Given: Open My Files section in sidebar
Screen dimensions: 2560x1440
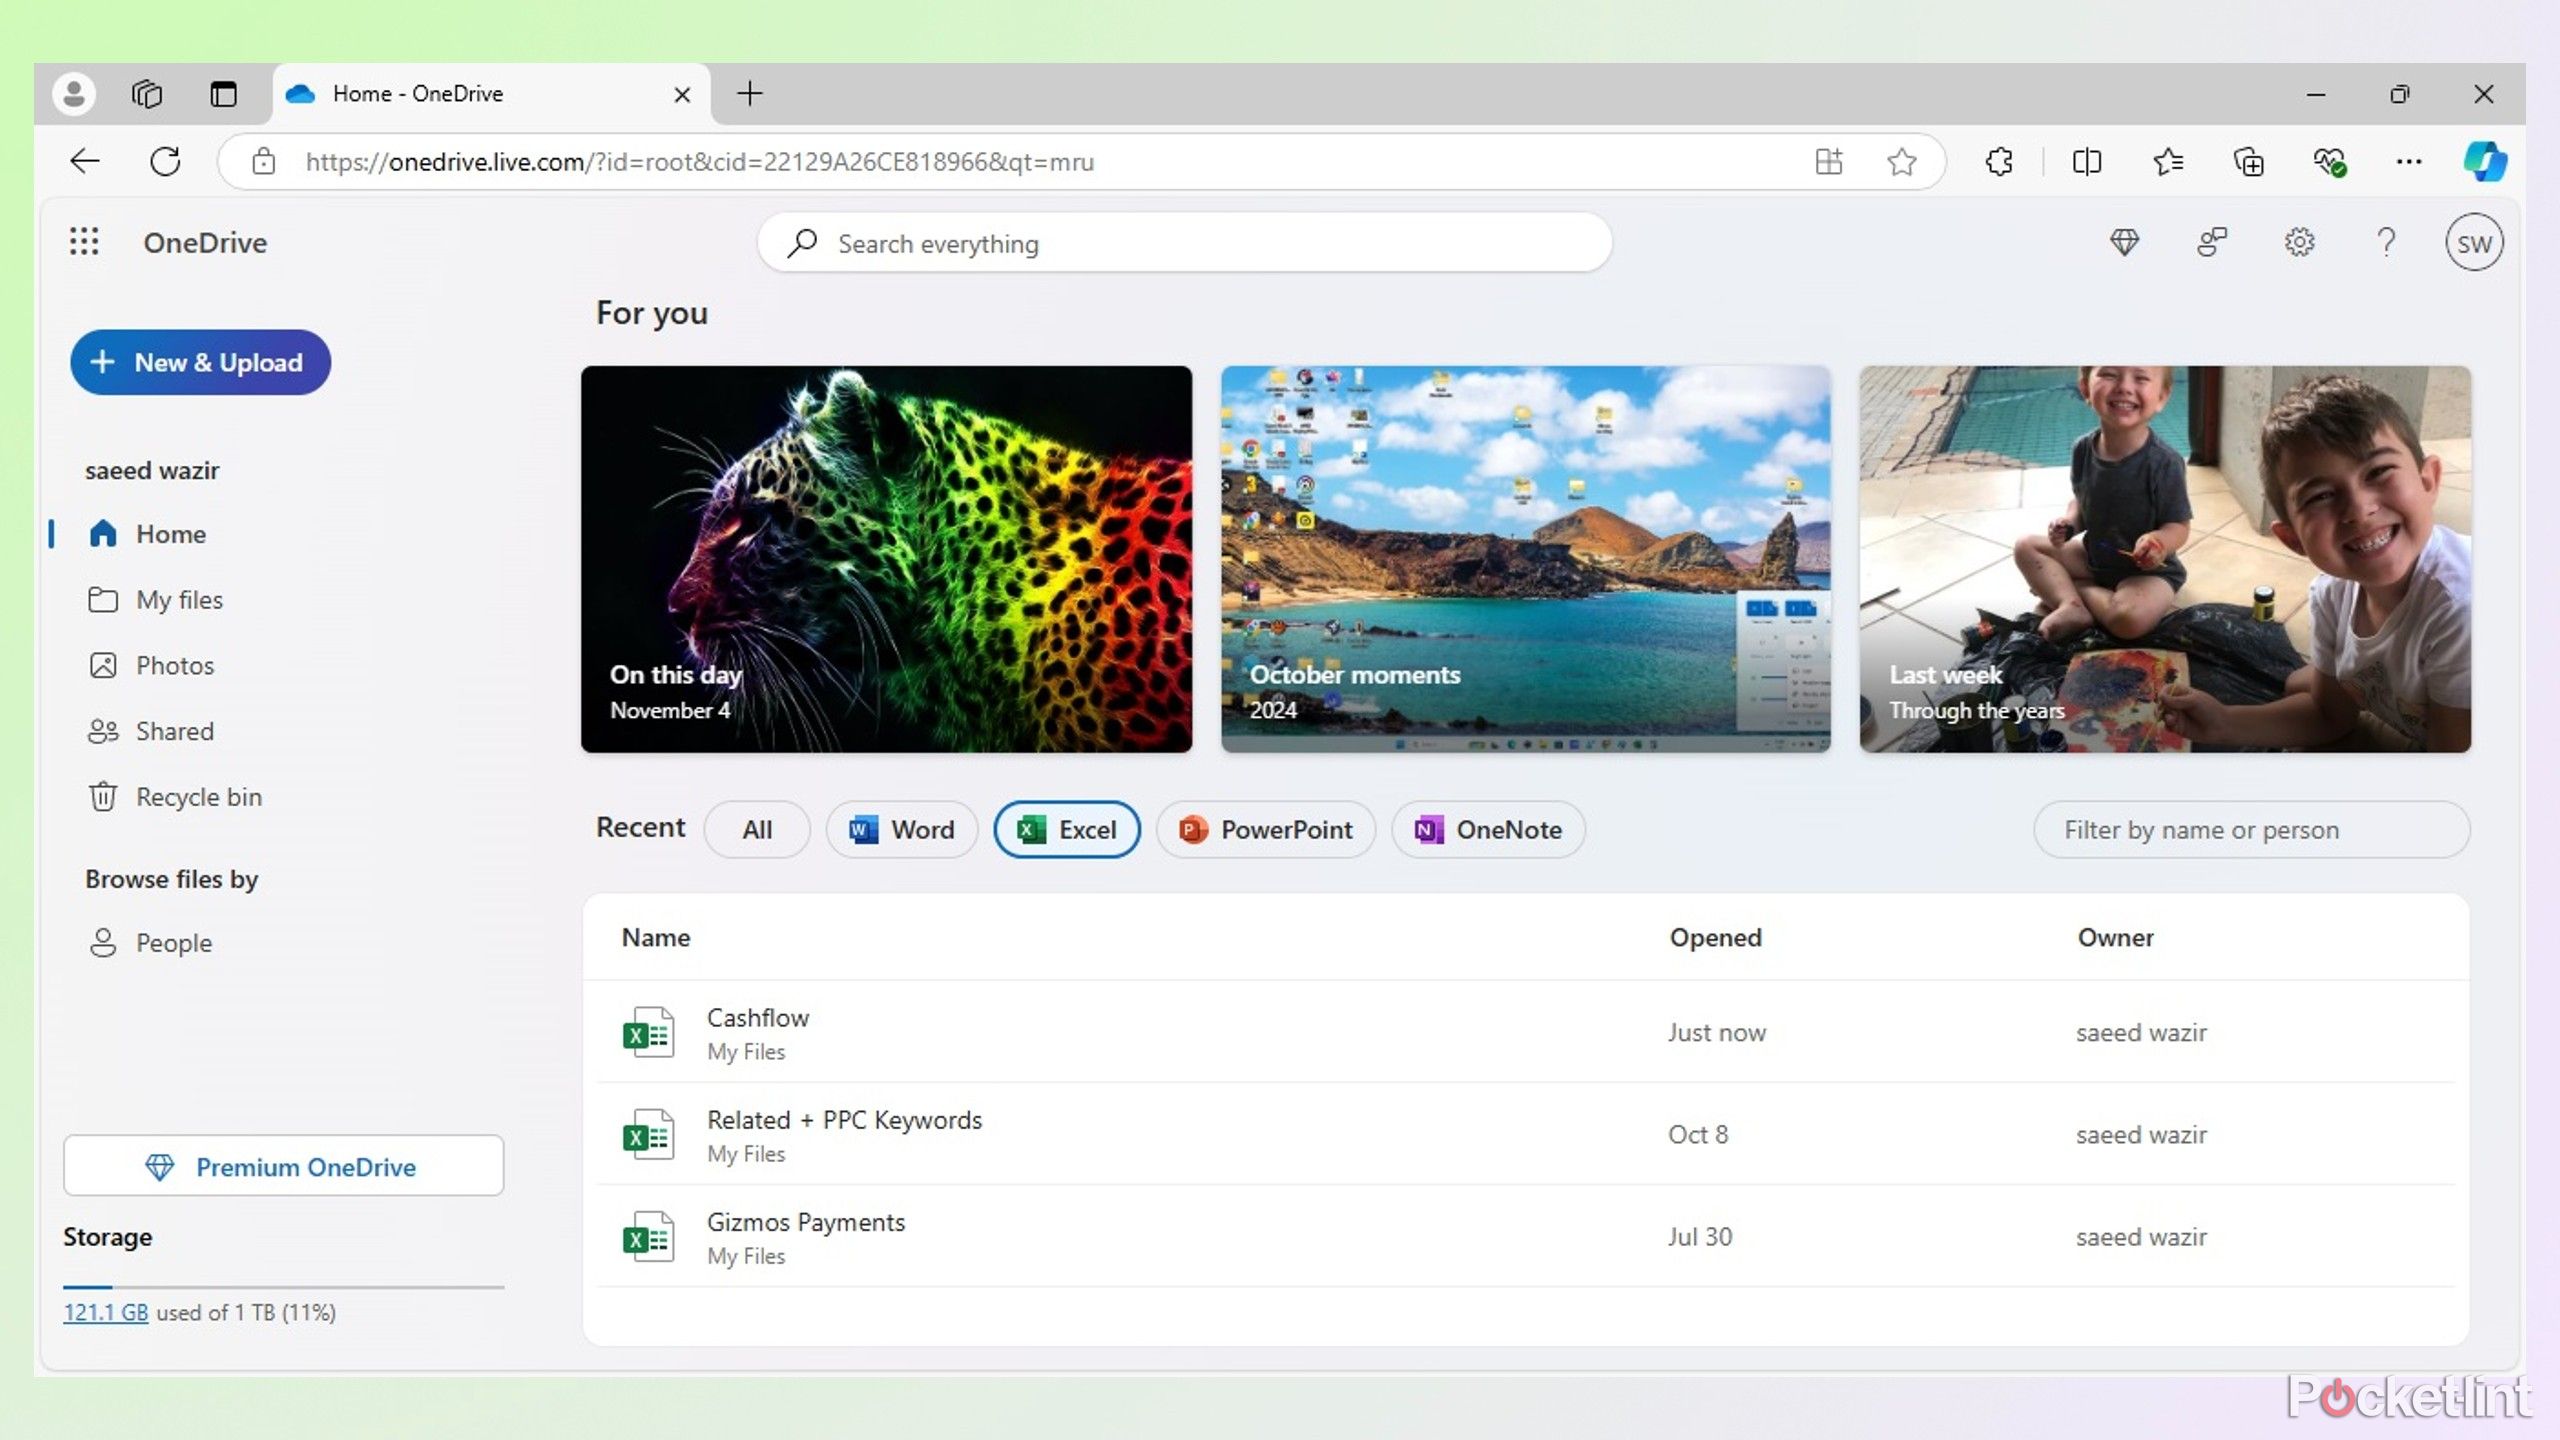Looking at the screenshot, I should tap(179, 598).
